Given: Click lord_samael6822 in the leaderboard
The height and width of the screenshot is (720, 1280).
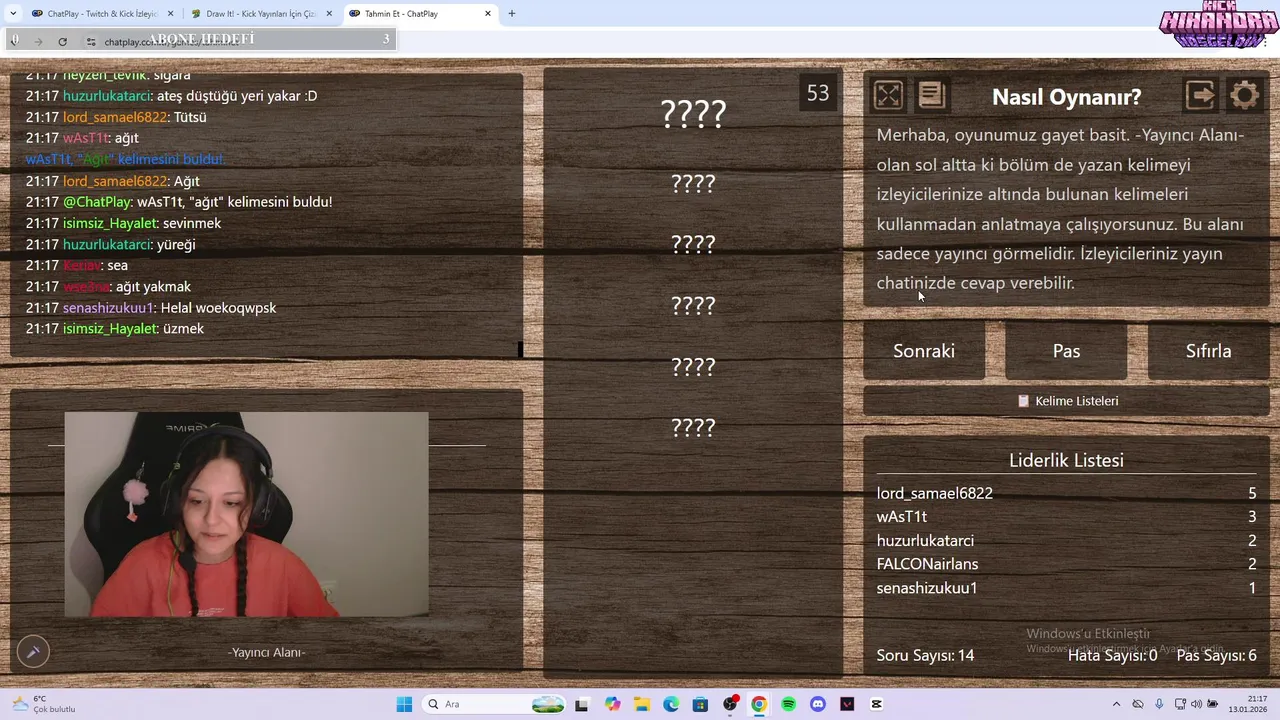Looking at the screenshot, I should click(x=935, y=493).
